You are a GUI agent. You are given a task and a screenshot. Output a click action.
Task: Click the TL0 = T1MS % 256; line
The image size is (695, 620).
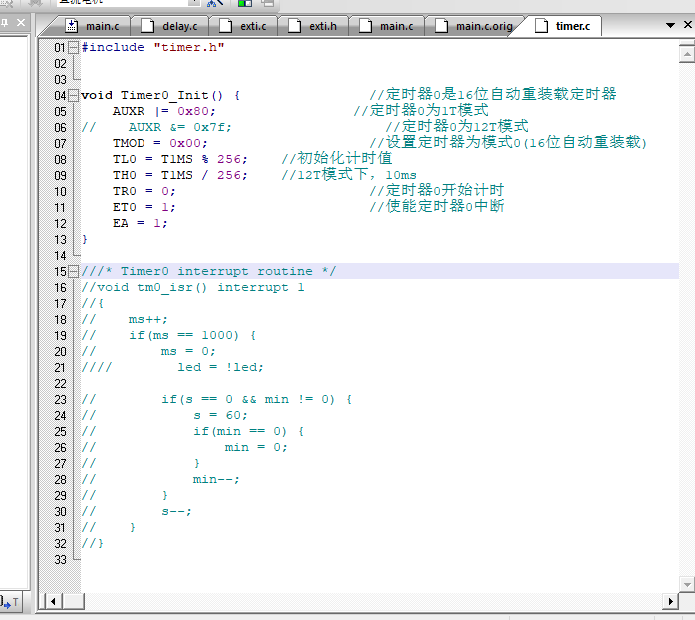coord(180,159)
